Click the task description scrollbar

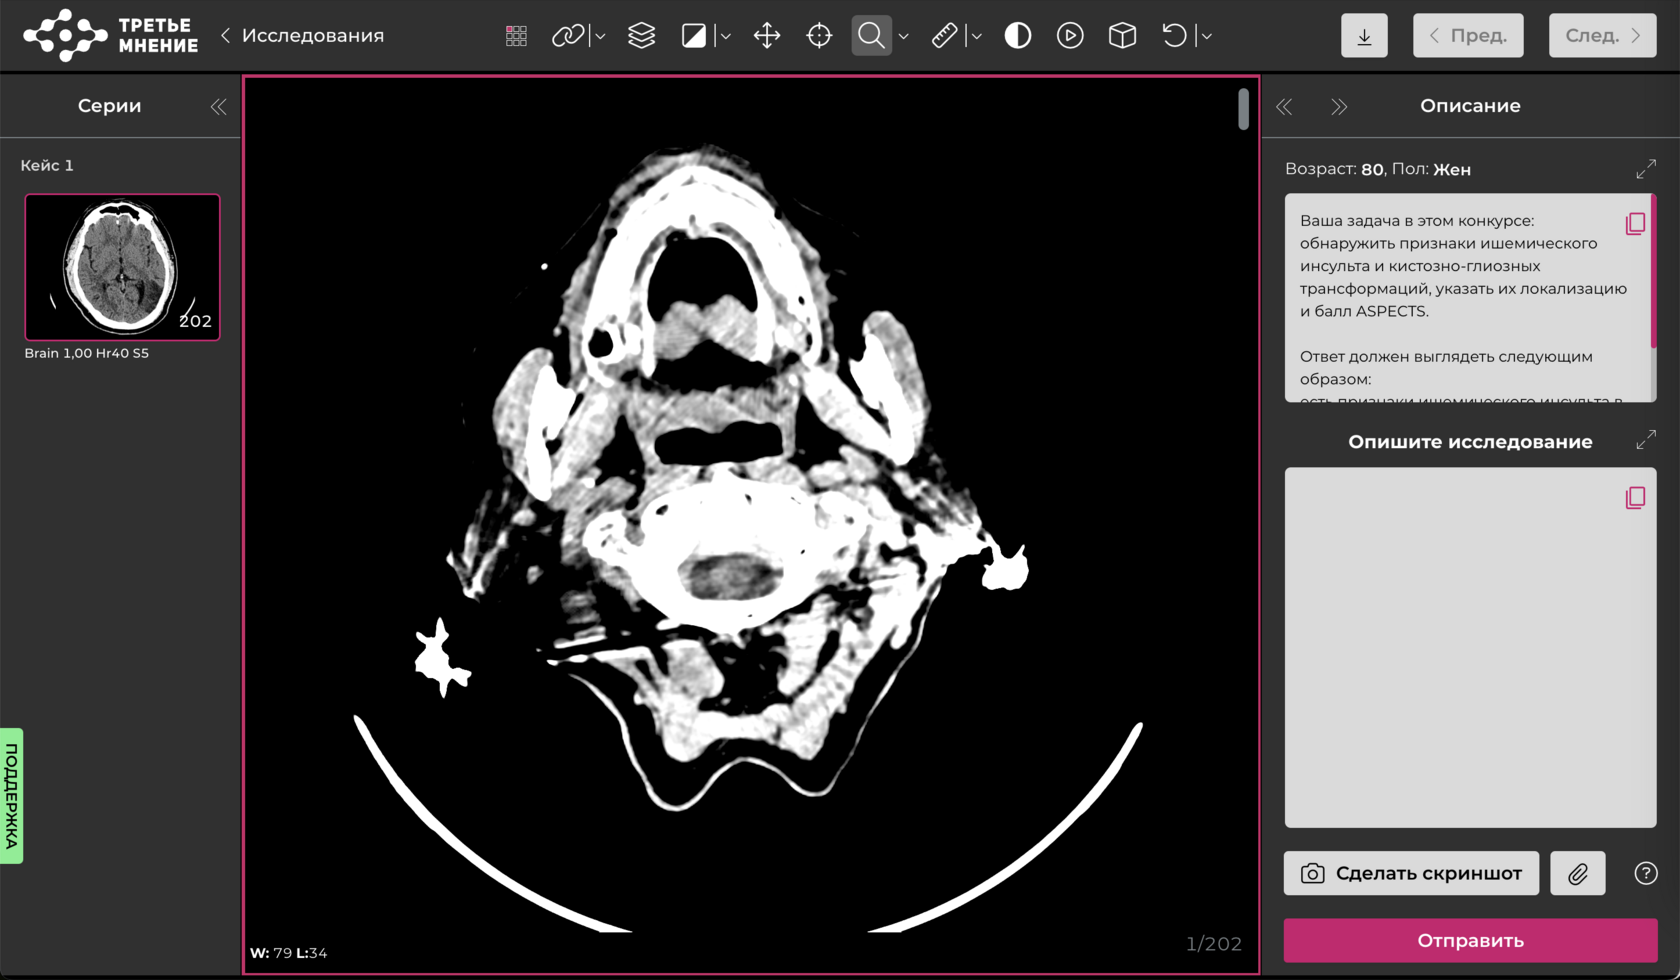(x=1653, y=272)
